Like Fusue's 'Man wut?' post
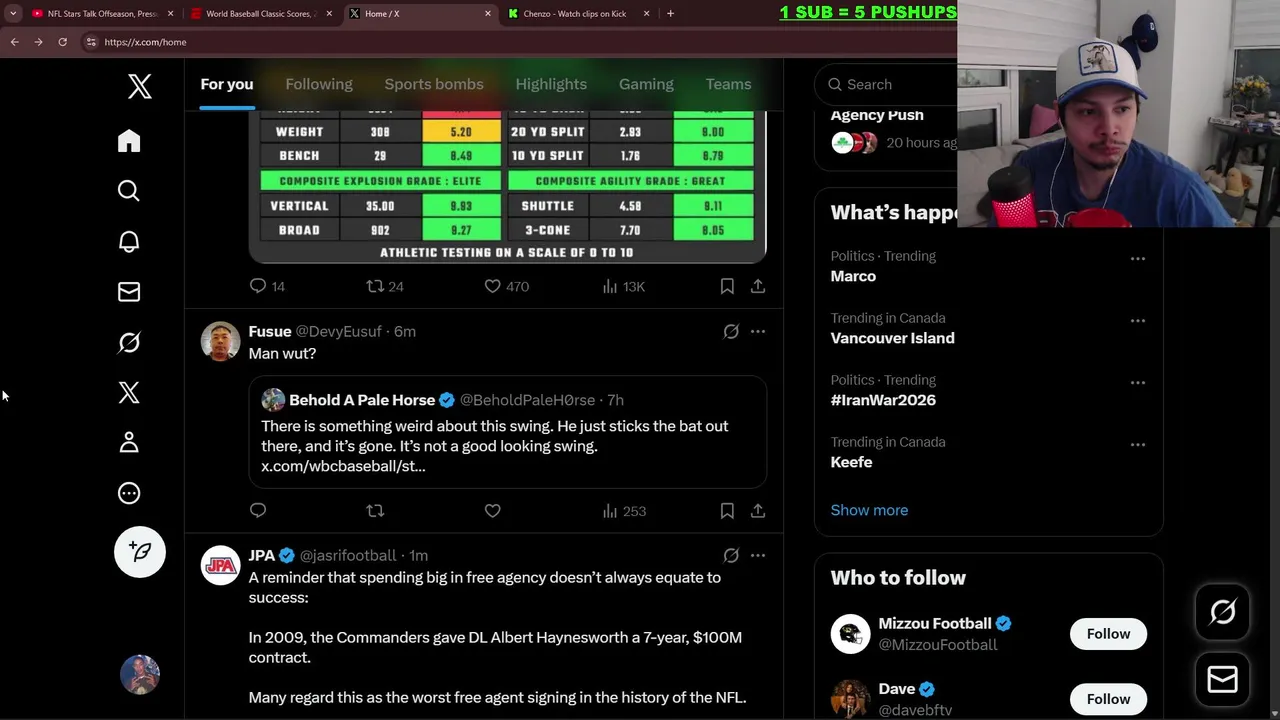Screen dimensions: 1280x720 pos(492,511)
